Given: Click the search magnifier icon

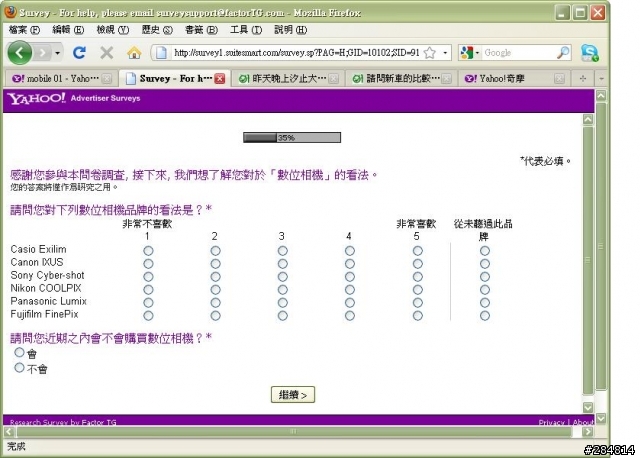Looking at the screenshot, I should [x=563, y=52].
